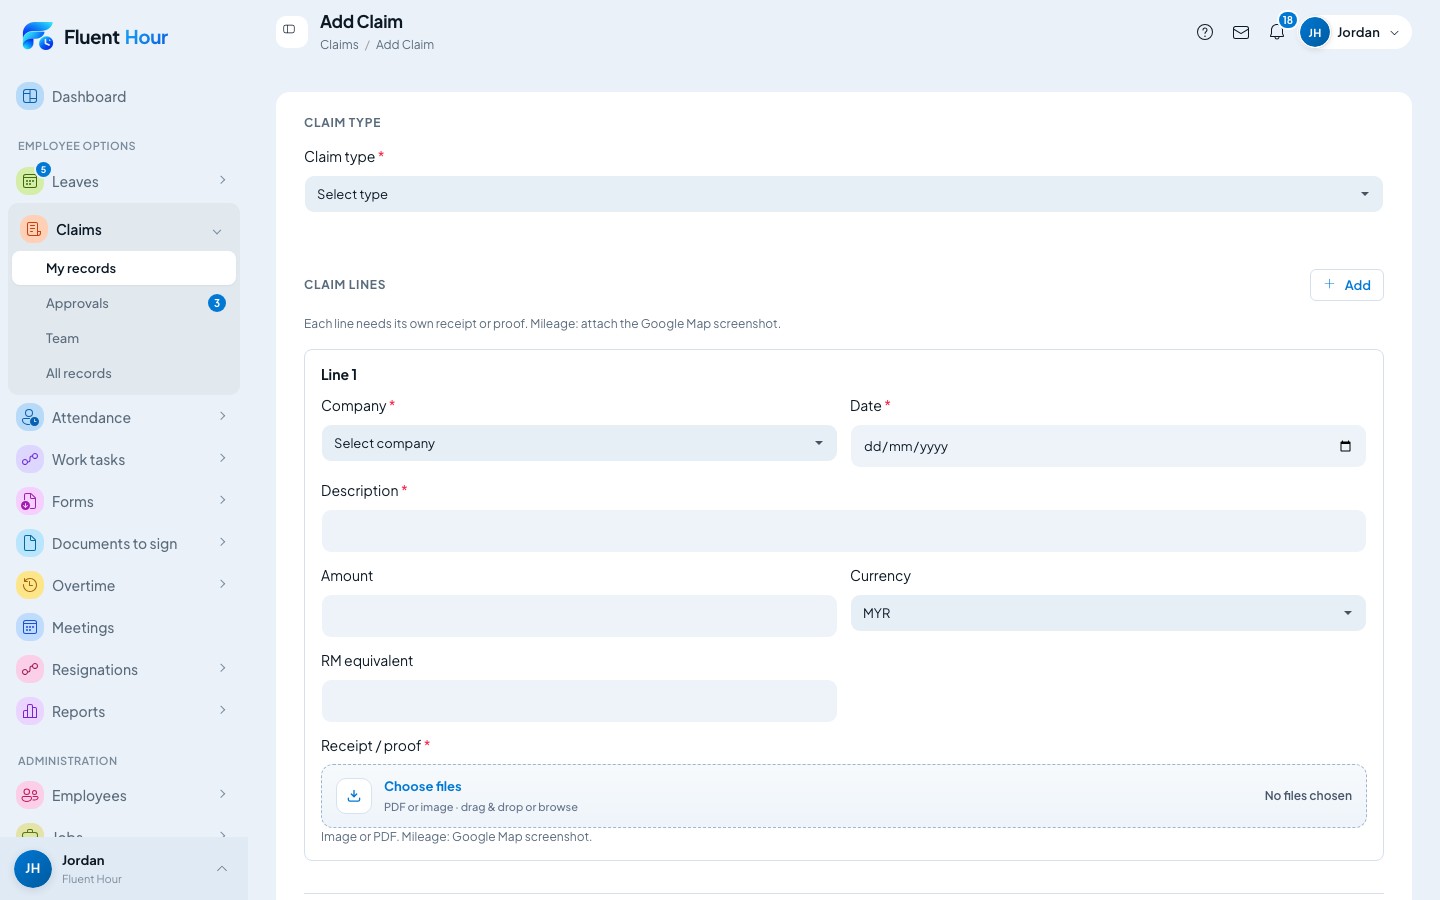Open the Jordan user menu at top
Screen dimensions: 1440x900
pyautogui.click(x=1354, y=32)
